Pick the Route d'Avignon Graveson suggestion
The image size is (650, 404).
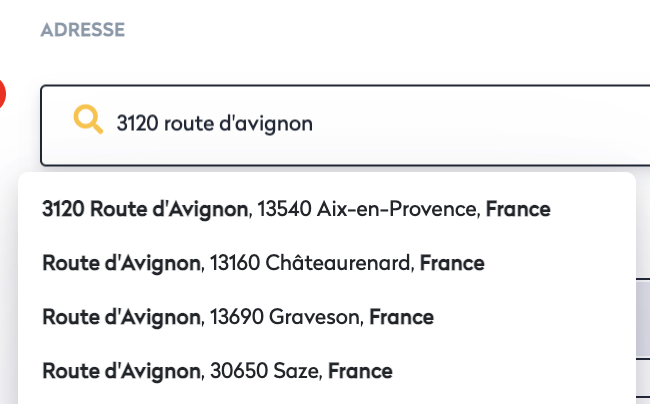click(x=238, y=318)
